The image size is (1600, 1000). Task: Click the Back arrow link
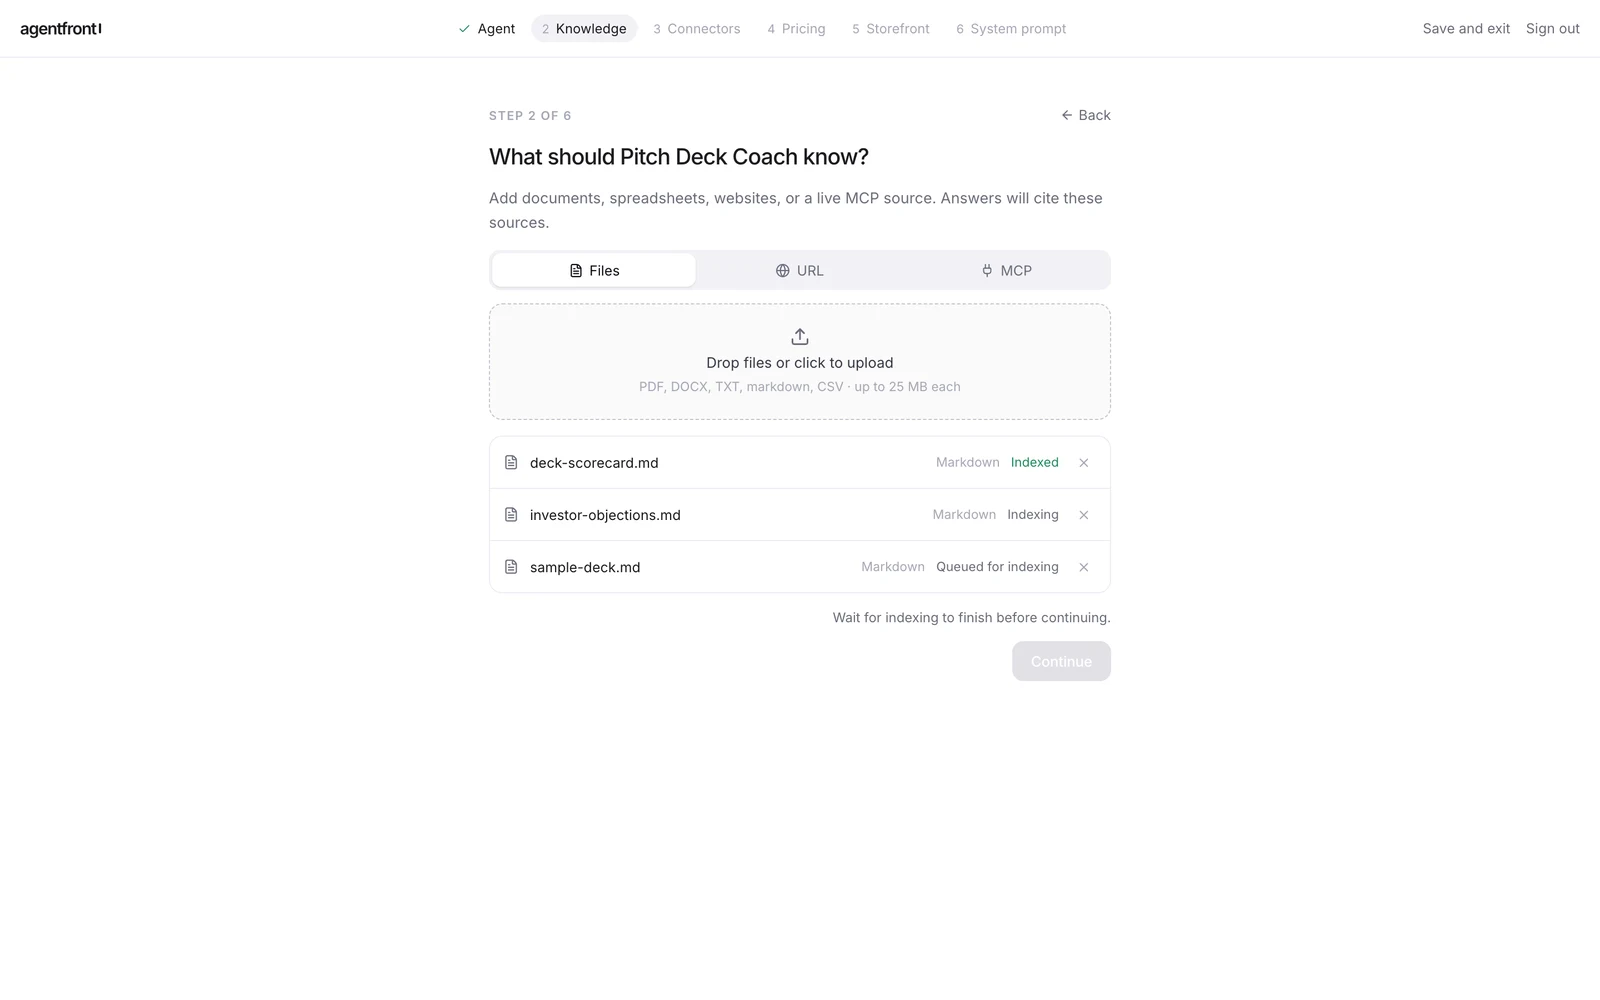[1086, 115]
